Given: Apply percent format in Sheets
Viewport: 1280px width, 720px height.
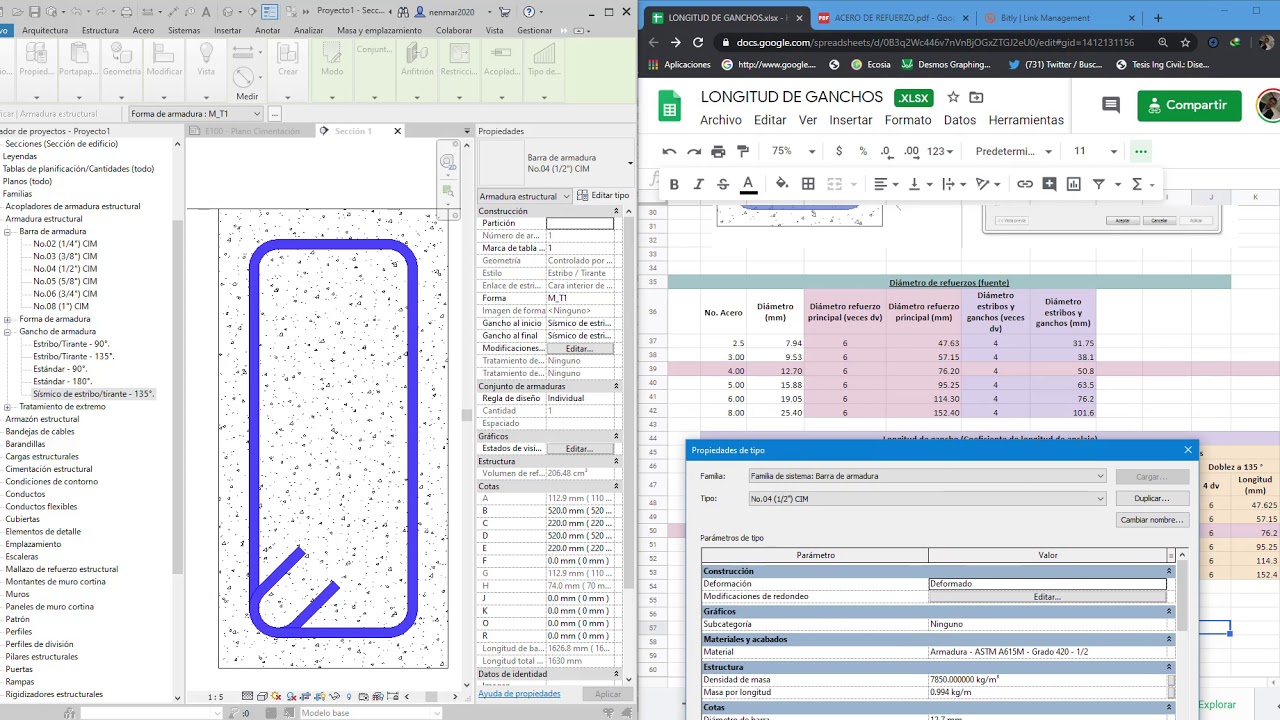Looking at the screenshot, I should click(863, 152).
